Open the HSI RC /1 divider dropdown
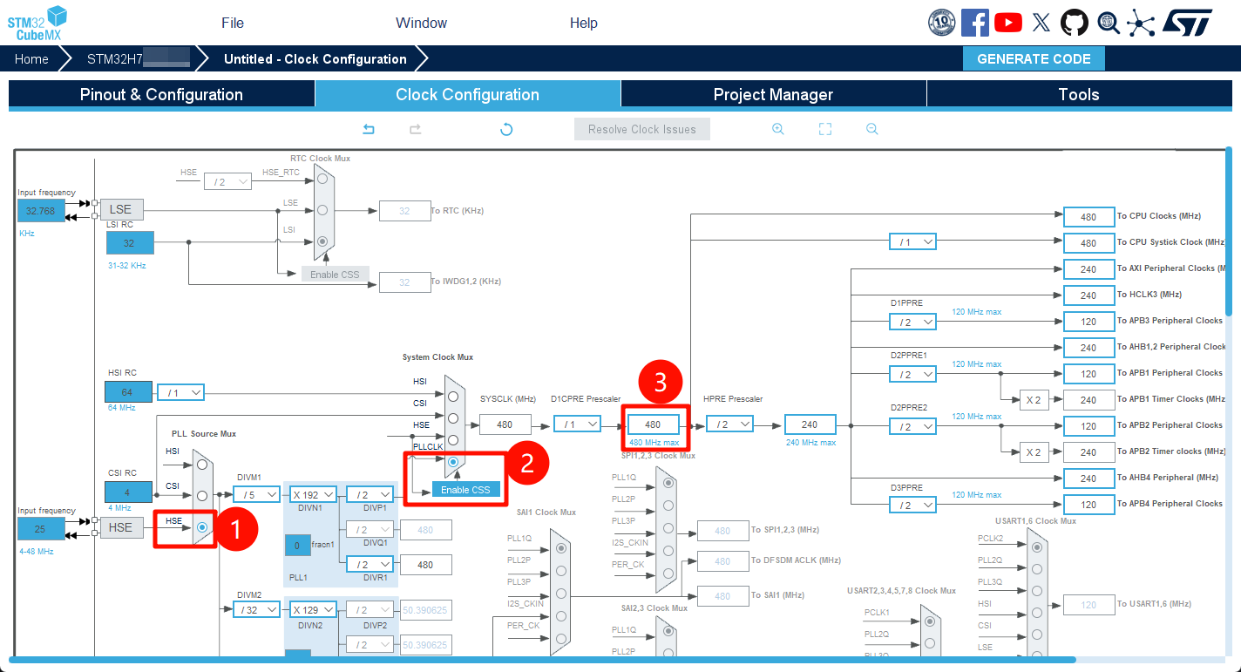Screen dimensions: 1241x672 pyautogui.click(x=181, y=393)
